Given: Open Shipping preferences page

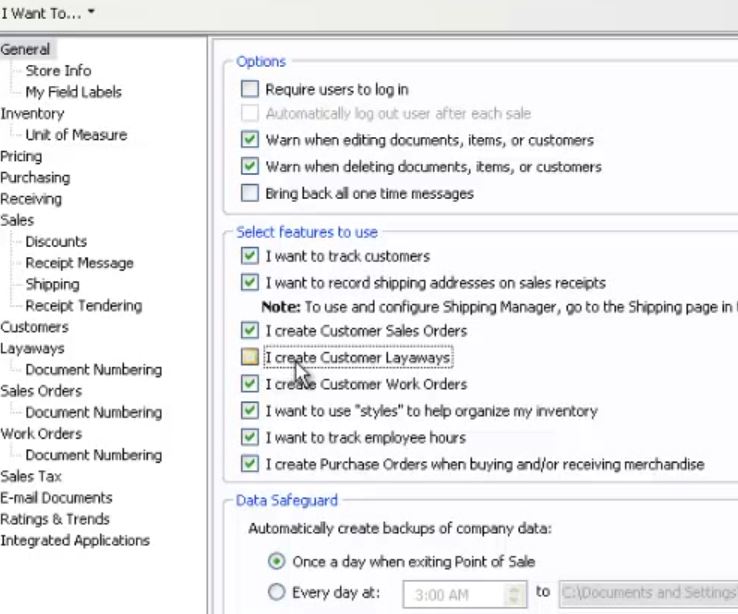Looking at the screenshot, I should pyautogui.click(x=52, y=284).
